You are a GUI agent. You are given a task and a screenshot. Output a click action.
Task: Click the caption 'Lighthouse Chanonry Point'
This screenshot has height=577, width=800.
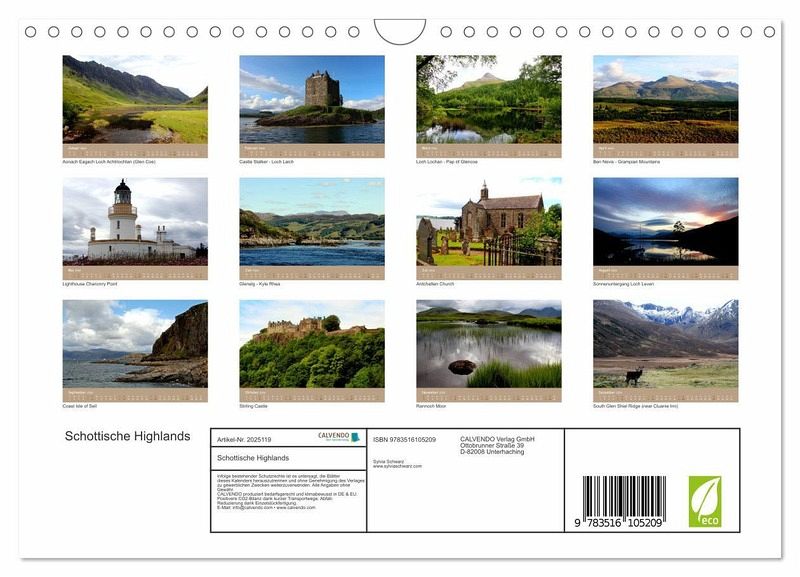90,284
